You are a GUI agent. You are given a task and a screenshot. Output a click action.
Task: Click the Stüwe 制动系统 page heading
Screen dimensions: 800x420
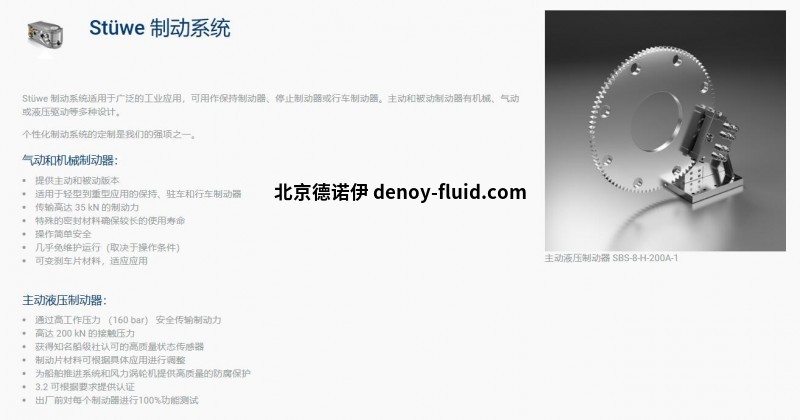point(160,28)
